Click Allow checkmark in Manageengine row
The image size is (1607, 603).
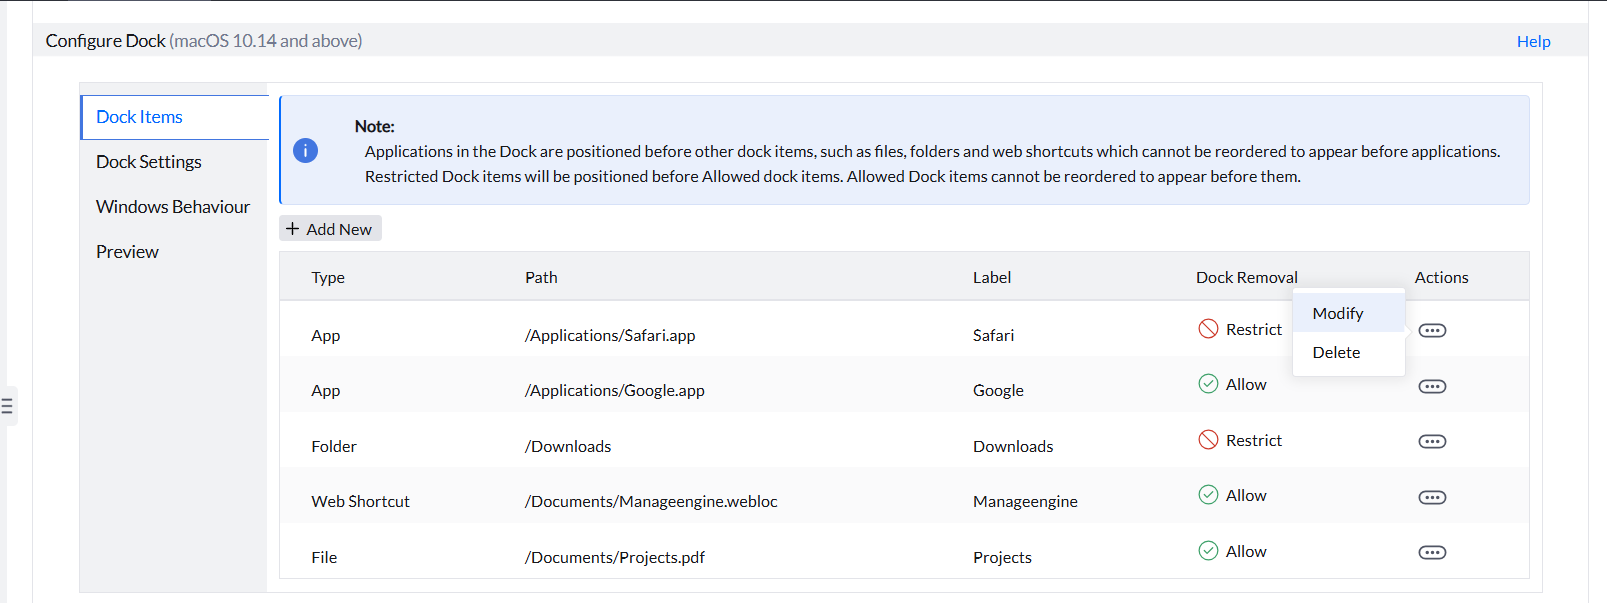pyautogui.click(x=1208, y=495)
